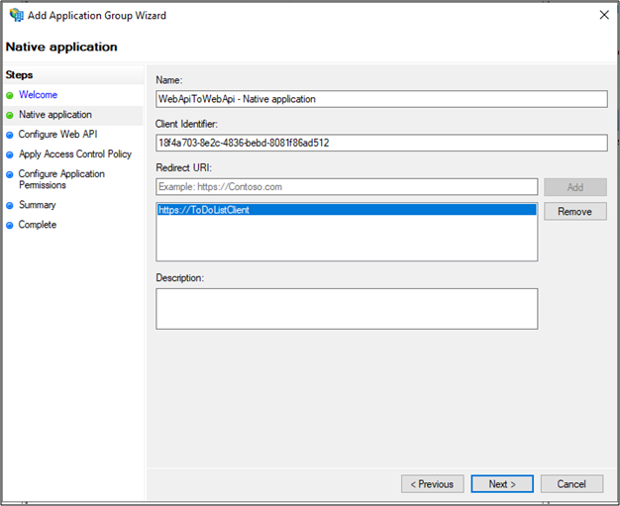The image size is (620, 506).
Task: Click inside the Name text field
Action: (382, 99)
